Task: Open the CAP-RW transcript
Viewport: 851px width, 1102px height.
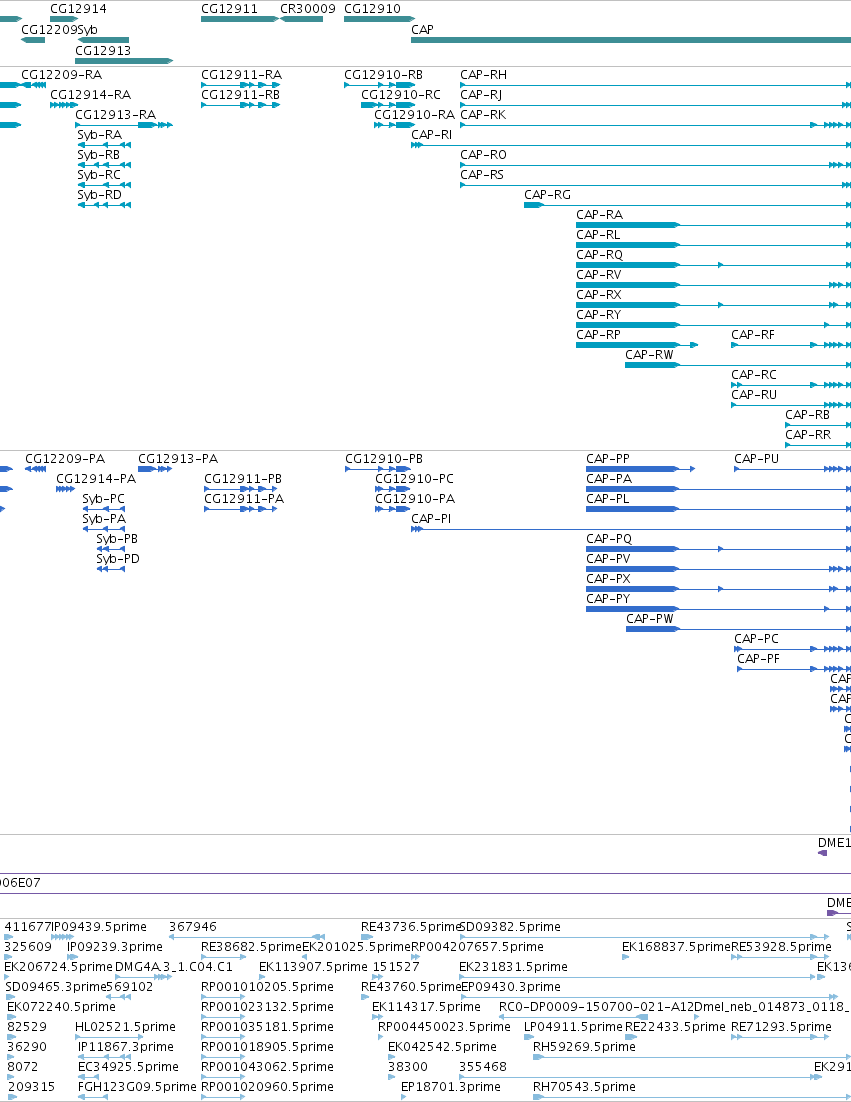Action: point(649,354)
